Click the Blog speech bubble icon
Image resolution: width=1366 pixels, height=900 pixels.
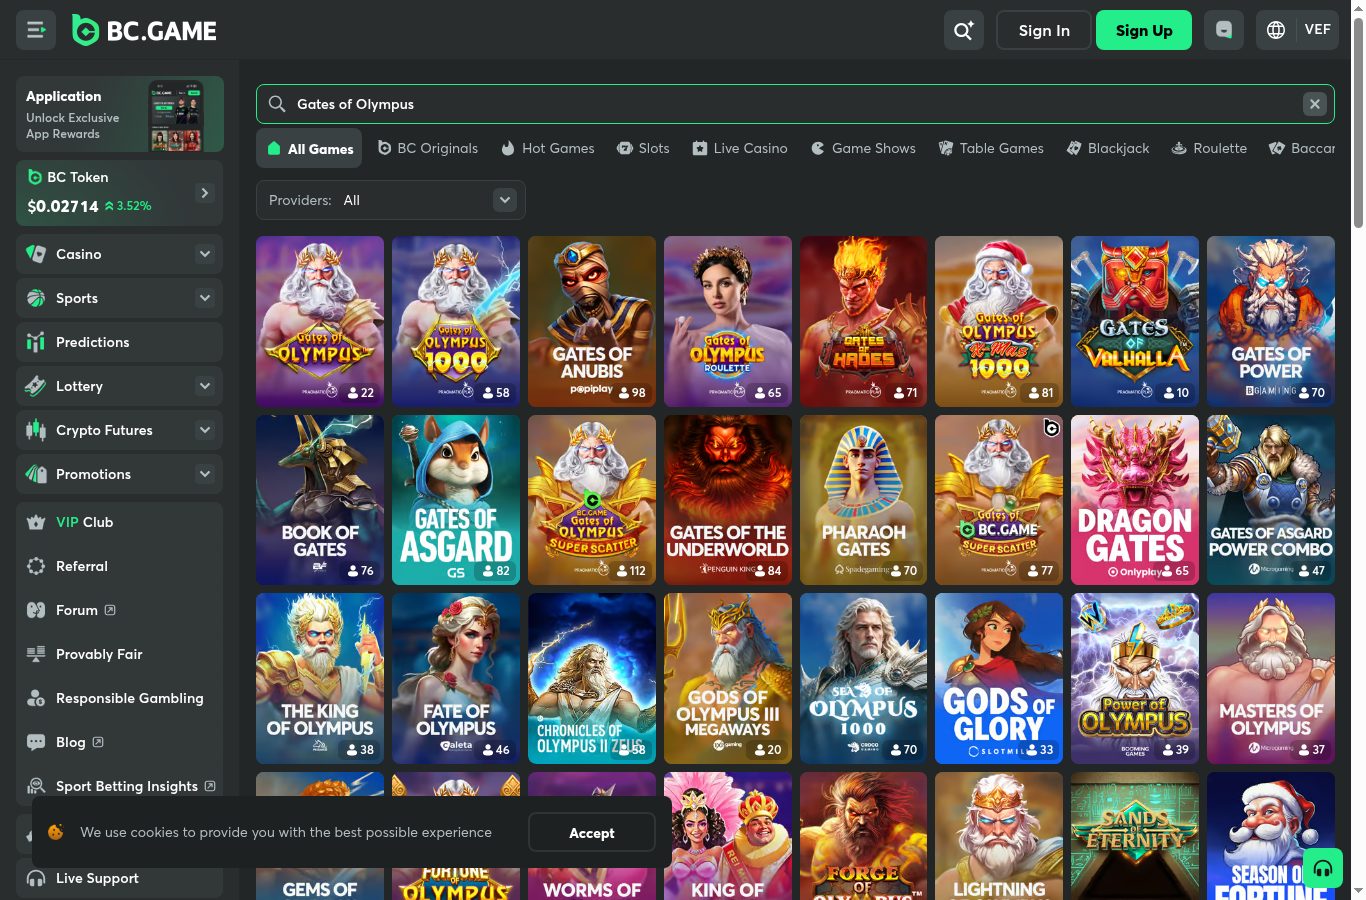point(36,742)
